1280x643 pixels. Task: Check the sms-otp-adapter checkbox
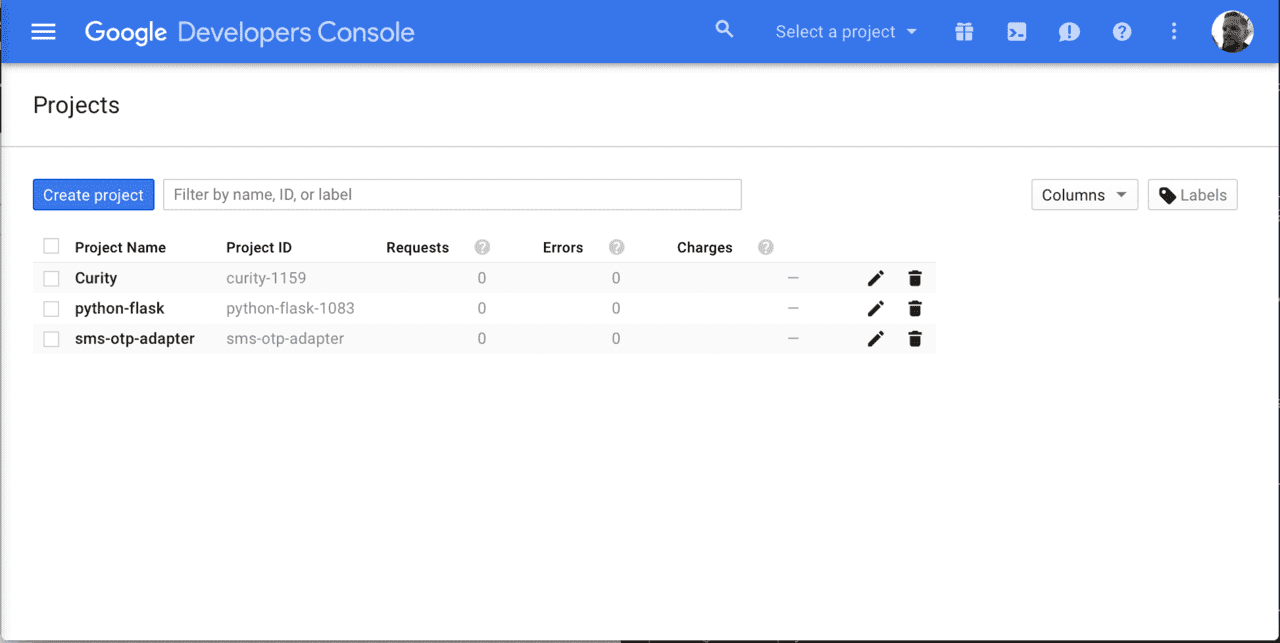[x=51, y=338]
